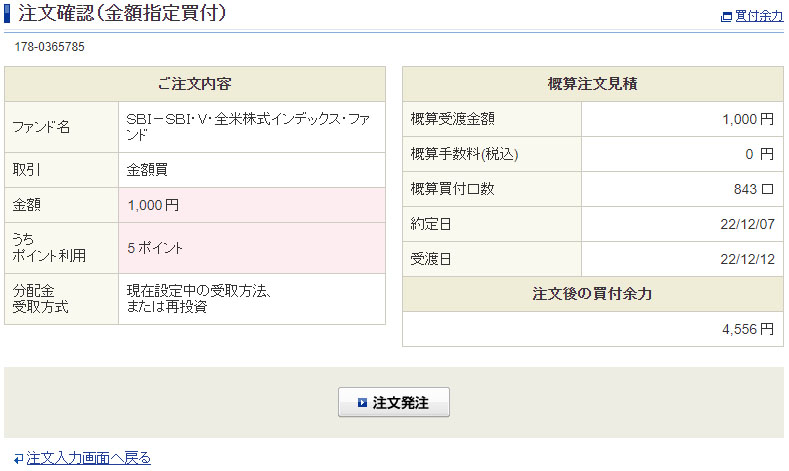The width and height of the screenshot is (789, 471).
Task: Click the 注文確認(金額指定買付) page heading
Action: pyautogui.click(x=122, y=14)
